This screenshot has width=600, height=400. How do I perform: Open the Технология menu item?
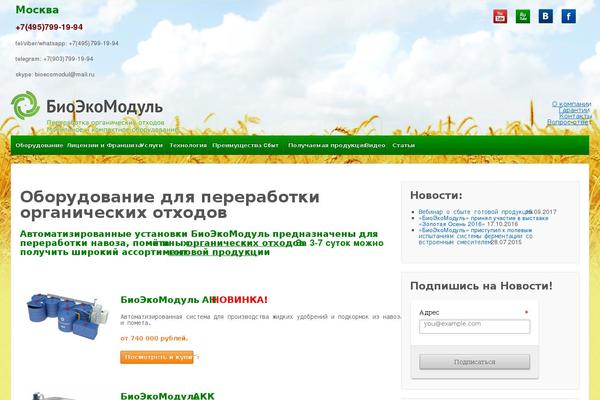pyautogui.click(x=188, y=145)
